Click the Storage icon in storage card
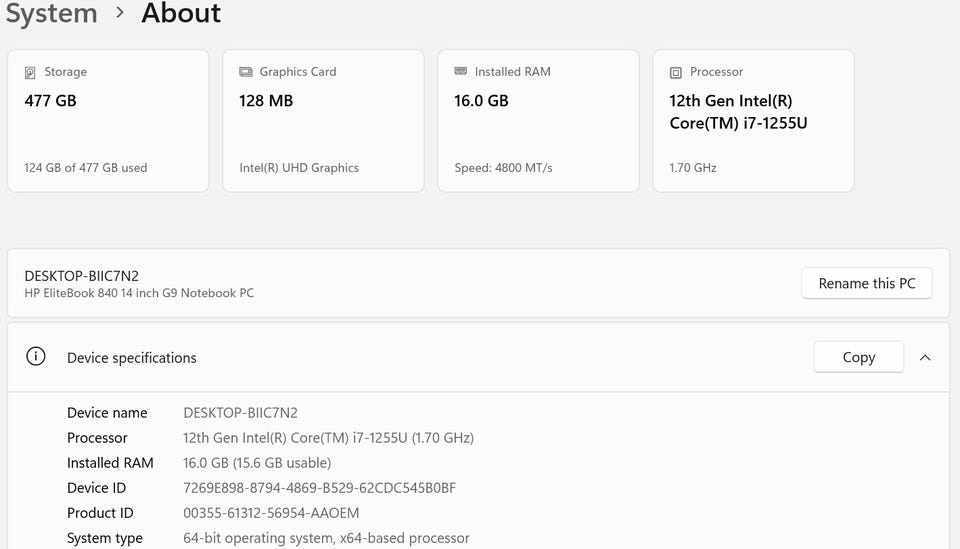This screenshot has width=960, height=549. [x=30, y=73]
